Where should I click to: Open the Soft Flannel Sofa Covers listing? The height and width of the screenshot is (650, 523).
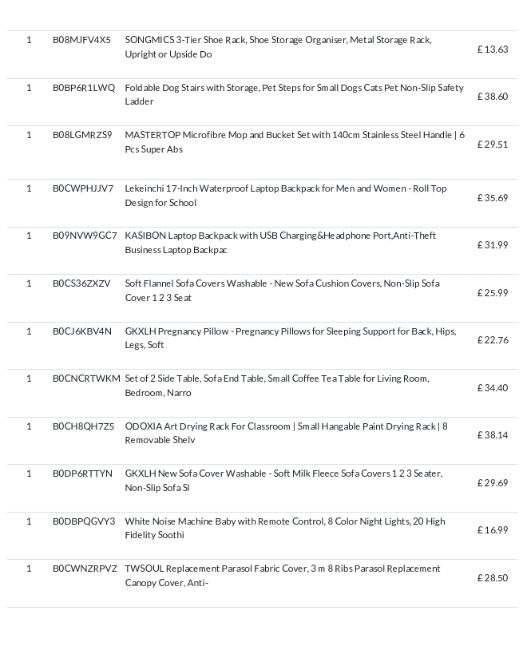coord(282,290)
